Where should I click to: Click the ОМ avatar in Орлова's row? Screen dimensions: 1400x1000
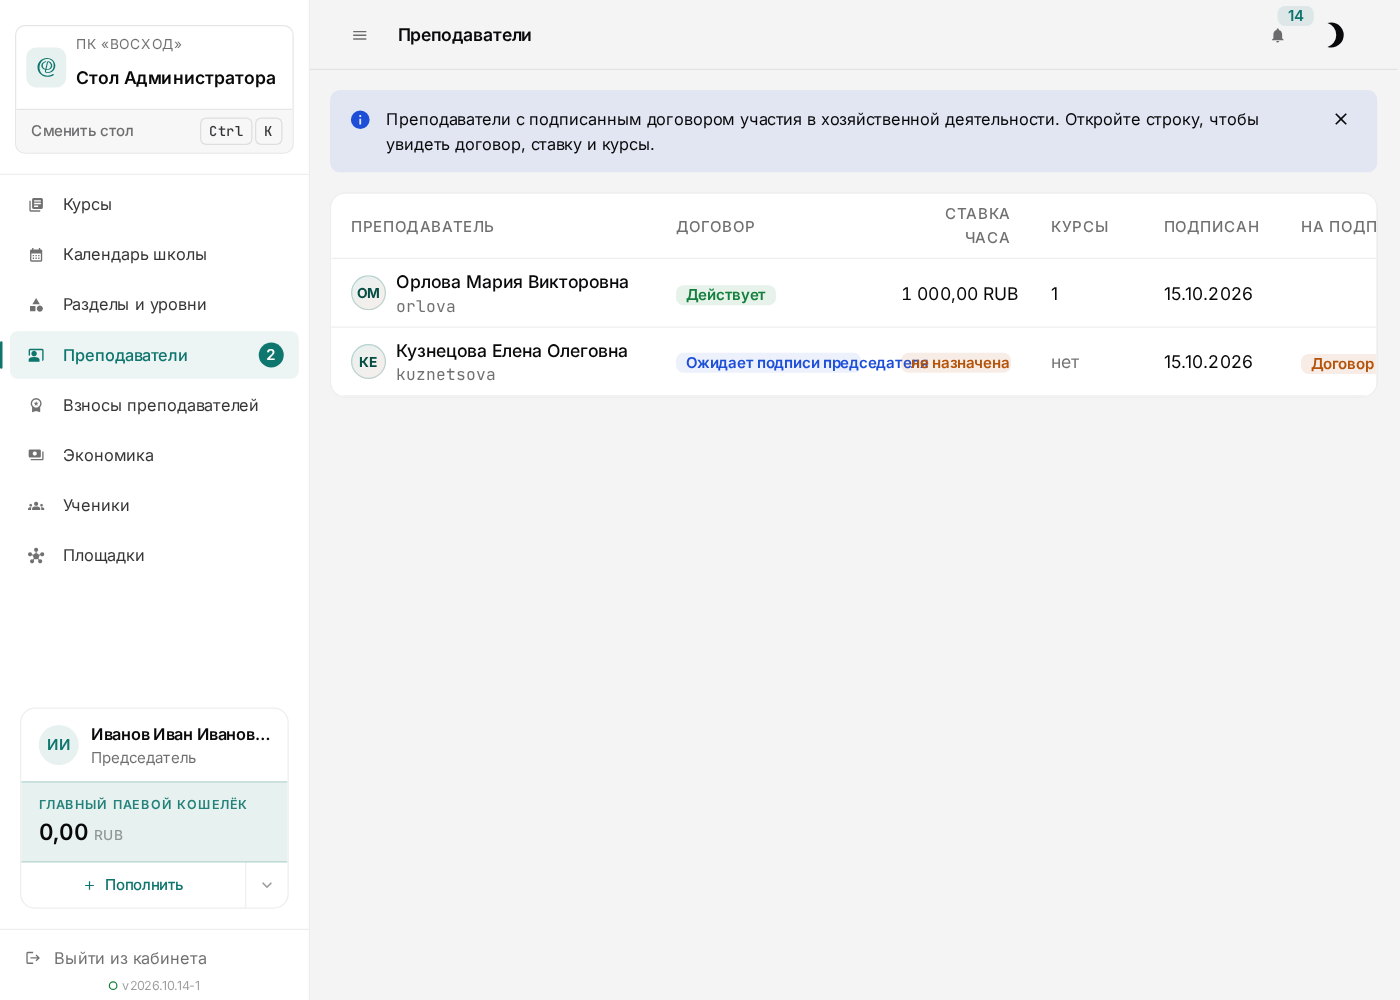(368, 293)
